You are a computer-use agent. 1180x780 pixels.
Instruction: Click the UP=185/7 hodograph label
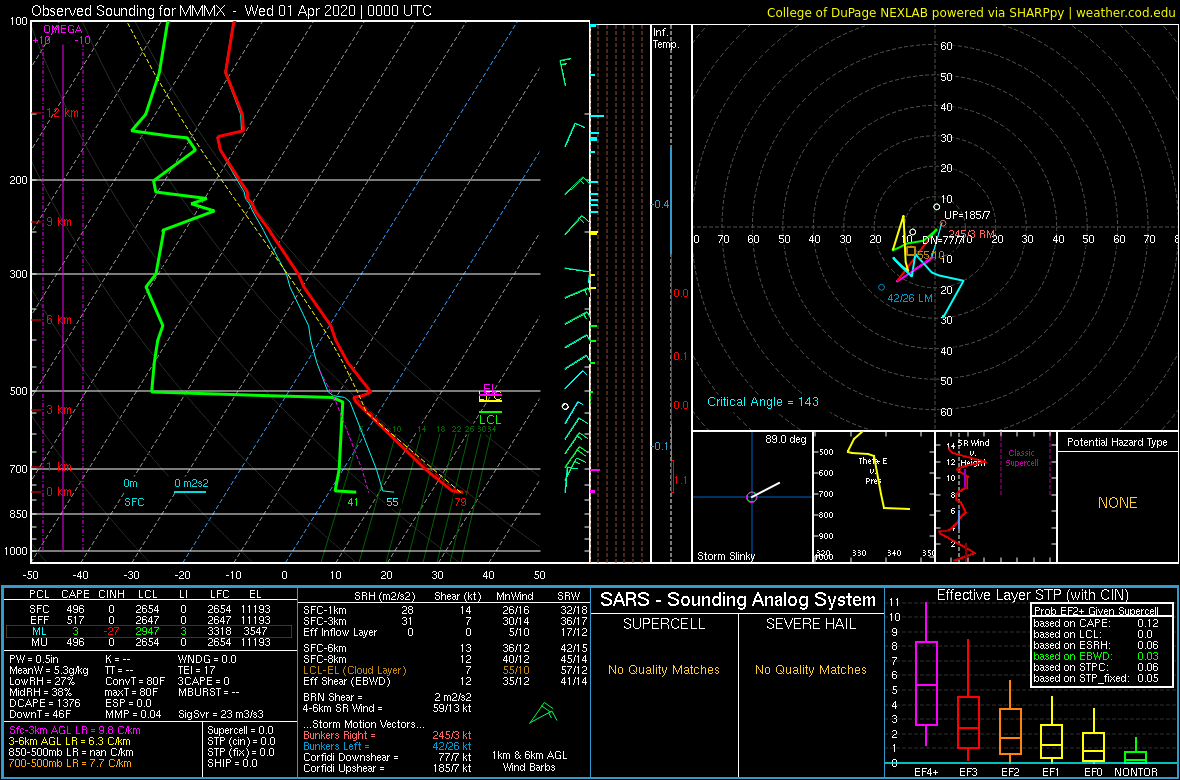tap(968, 215)
